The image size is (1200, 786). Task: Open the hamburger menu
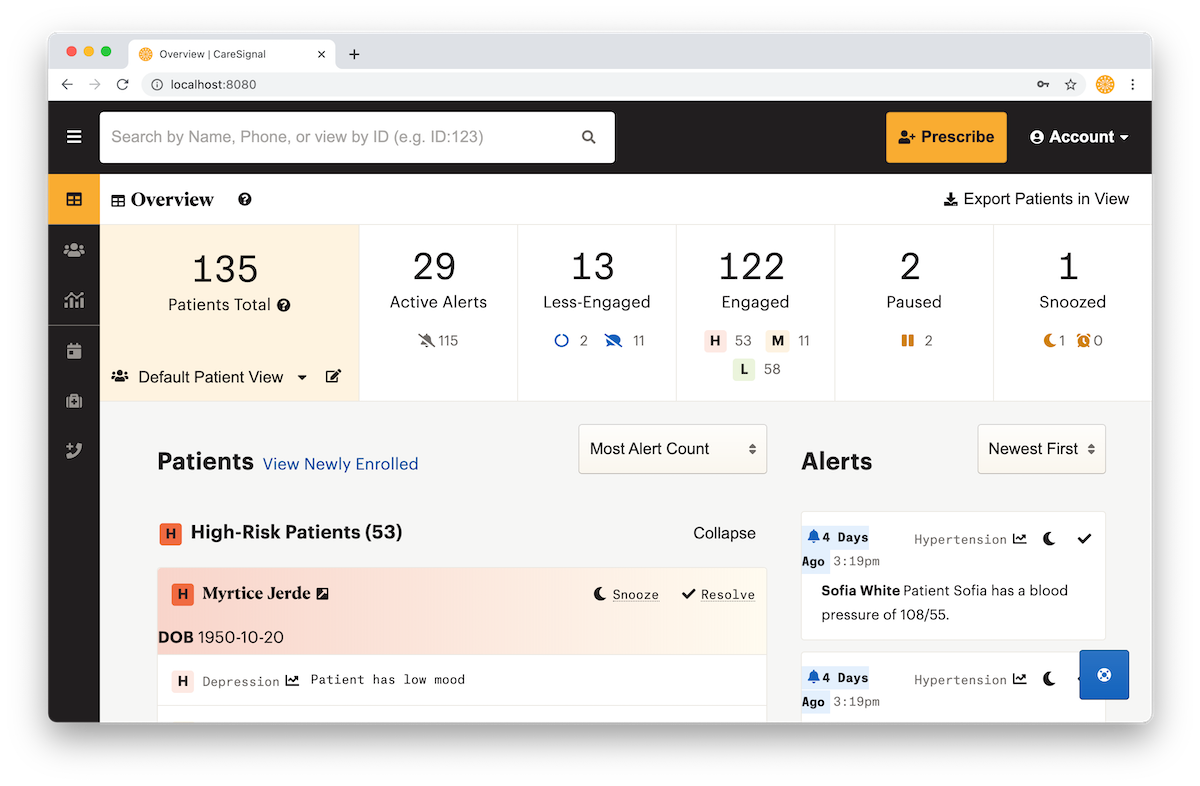[x=74, y=137]
